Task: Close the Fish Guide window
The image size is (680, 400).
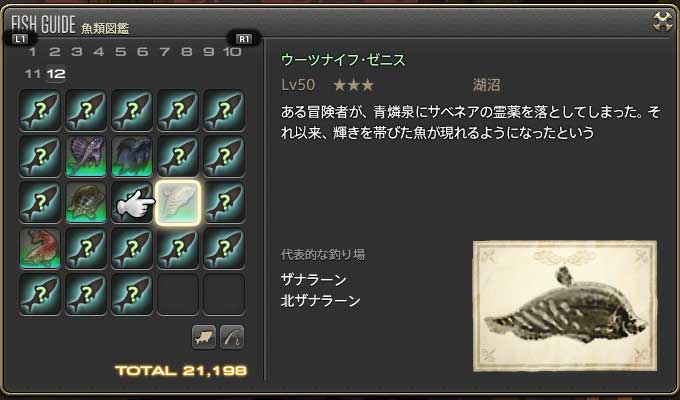Action: tap(663, 21)
